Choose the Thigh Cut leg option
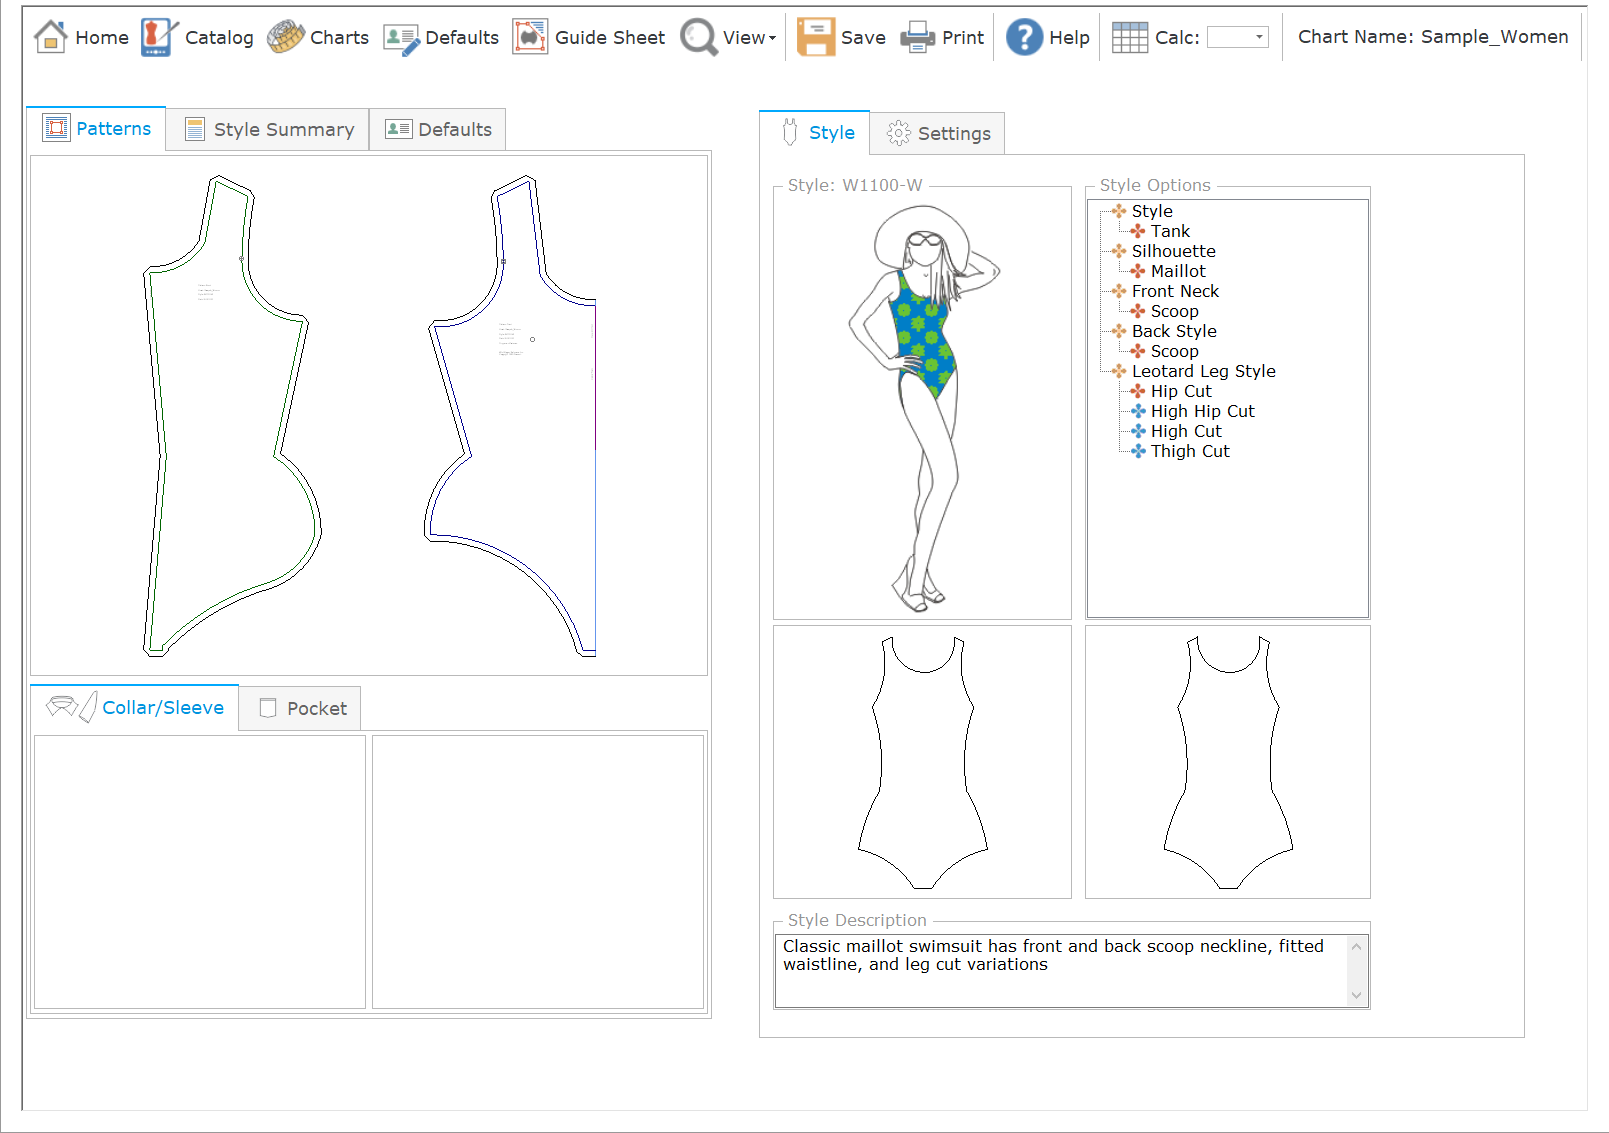 click(1190, 451)
